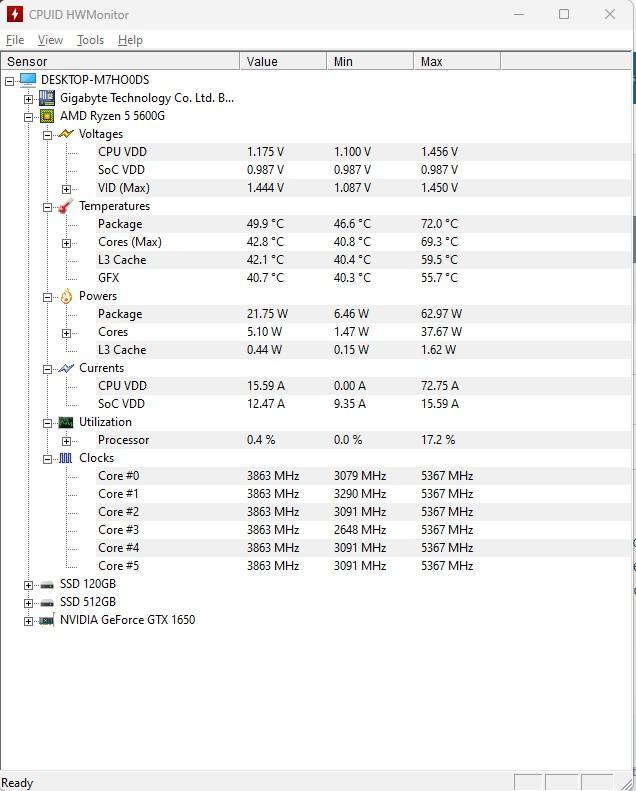Click the Max column header
Screen dimensions: 636x791
tap(457, 62)
